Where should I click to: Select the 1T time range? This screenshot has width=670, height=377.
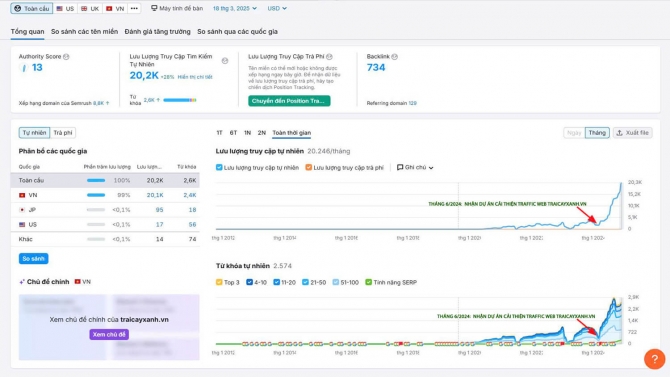click(219, 133)
